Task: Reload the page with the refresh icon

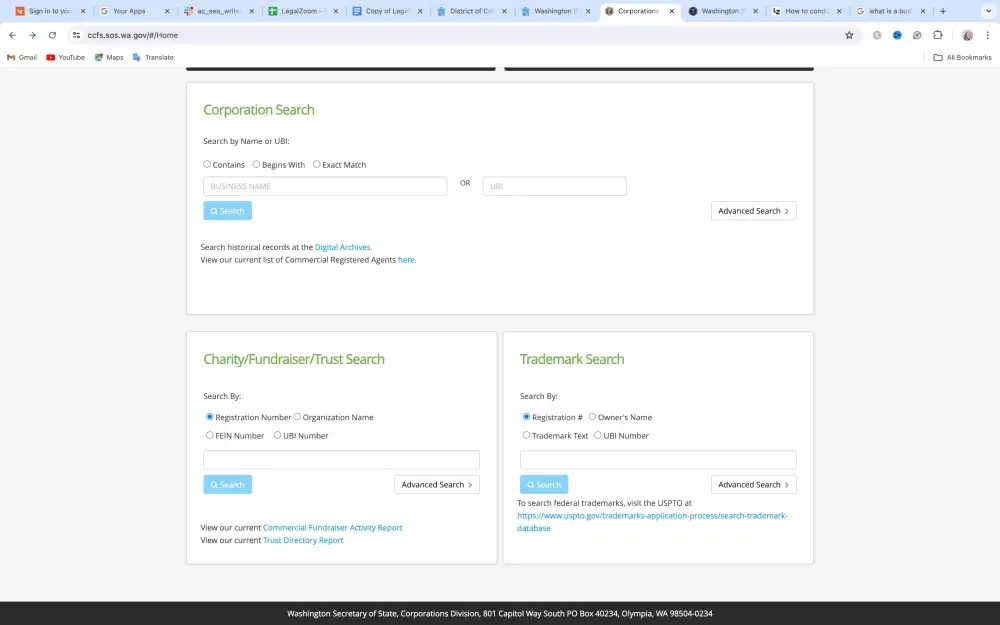Action: 52,35
